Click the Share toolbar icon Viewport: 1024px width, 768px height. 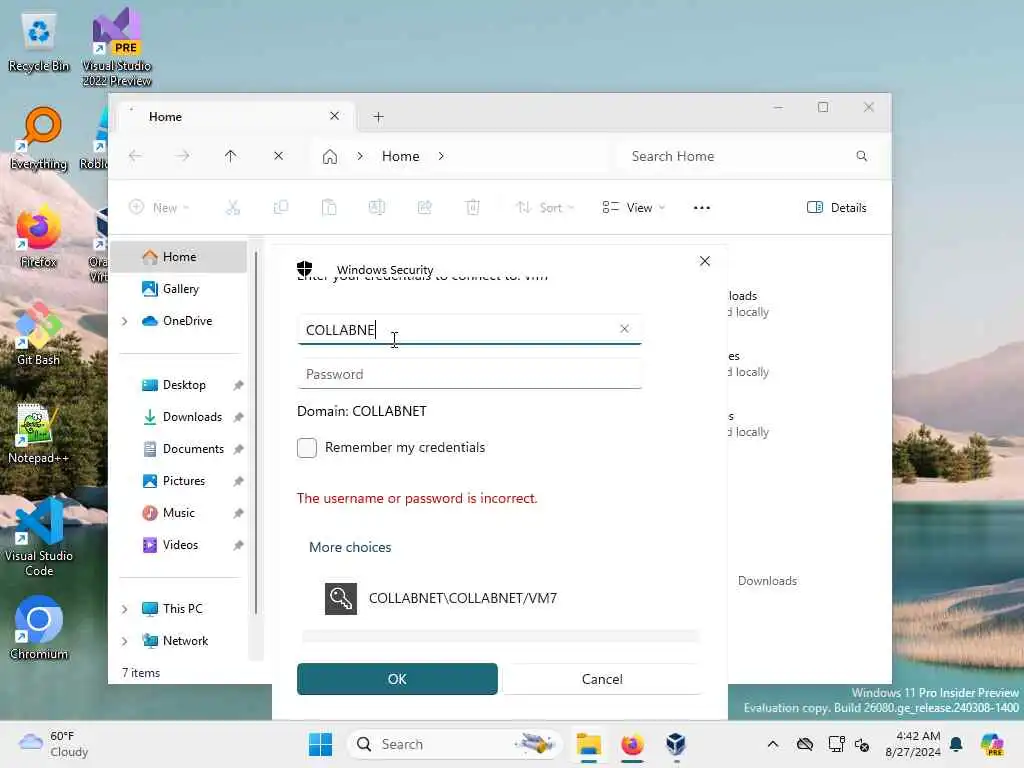pyautogui.click(x=424, y=208)
